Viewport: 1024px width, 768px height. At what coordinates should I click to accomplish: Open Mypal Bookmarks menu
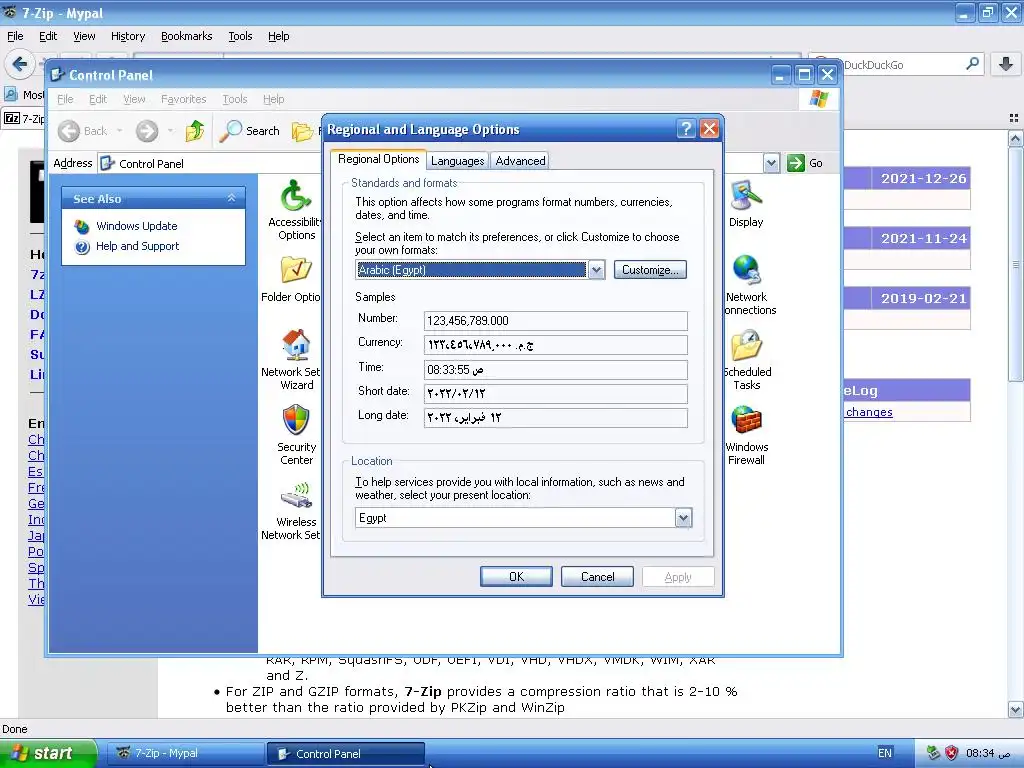point(187,36)
